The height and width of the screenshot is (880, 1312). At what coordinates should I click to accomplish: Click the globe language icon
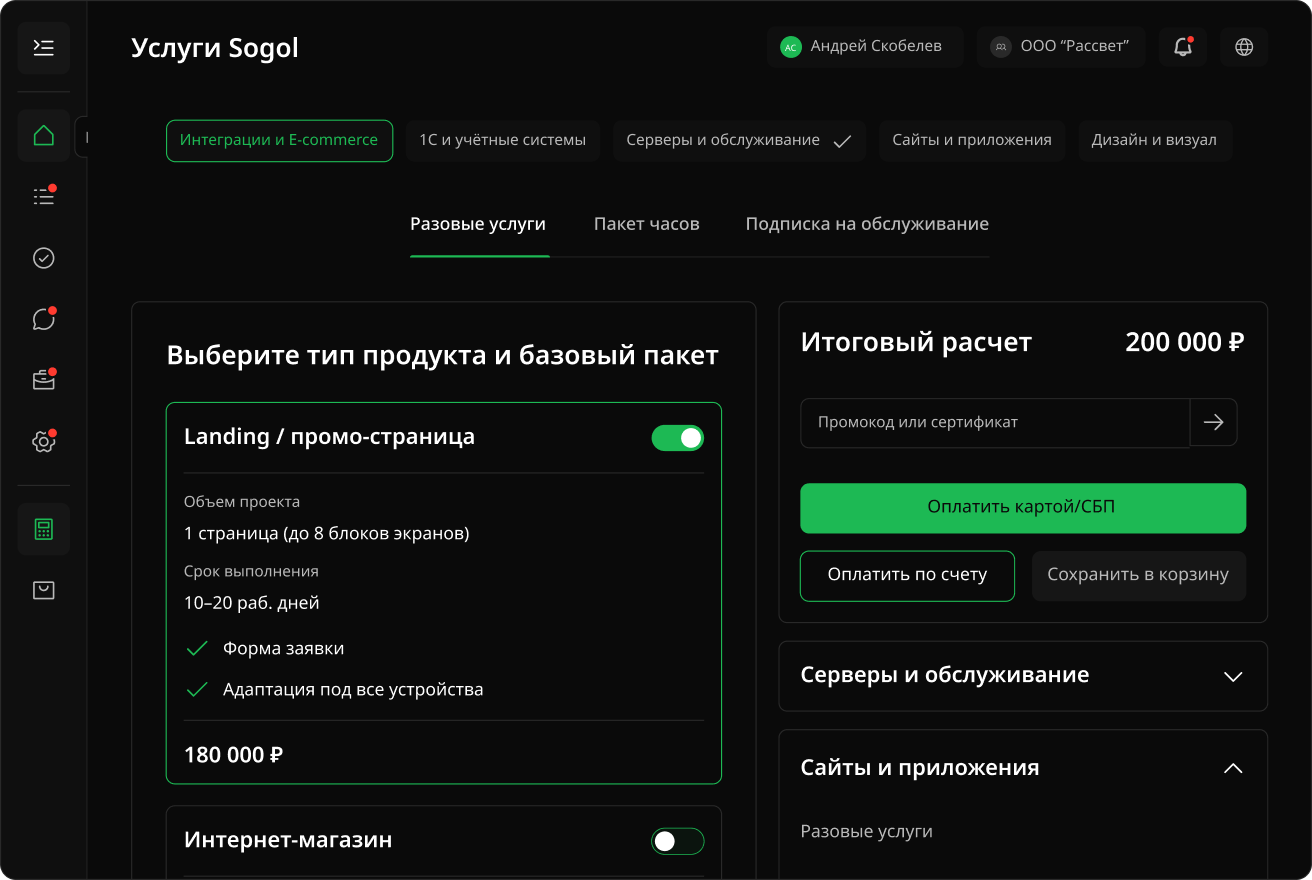tap(1244, 47)
